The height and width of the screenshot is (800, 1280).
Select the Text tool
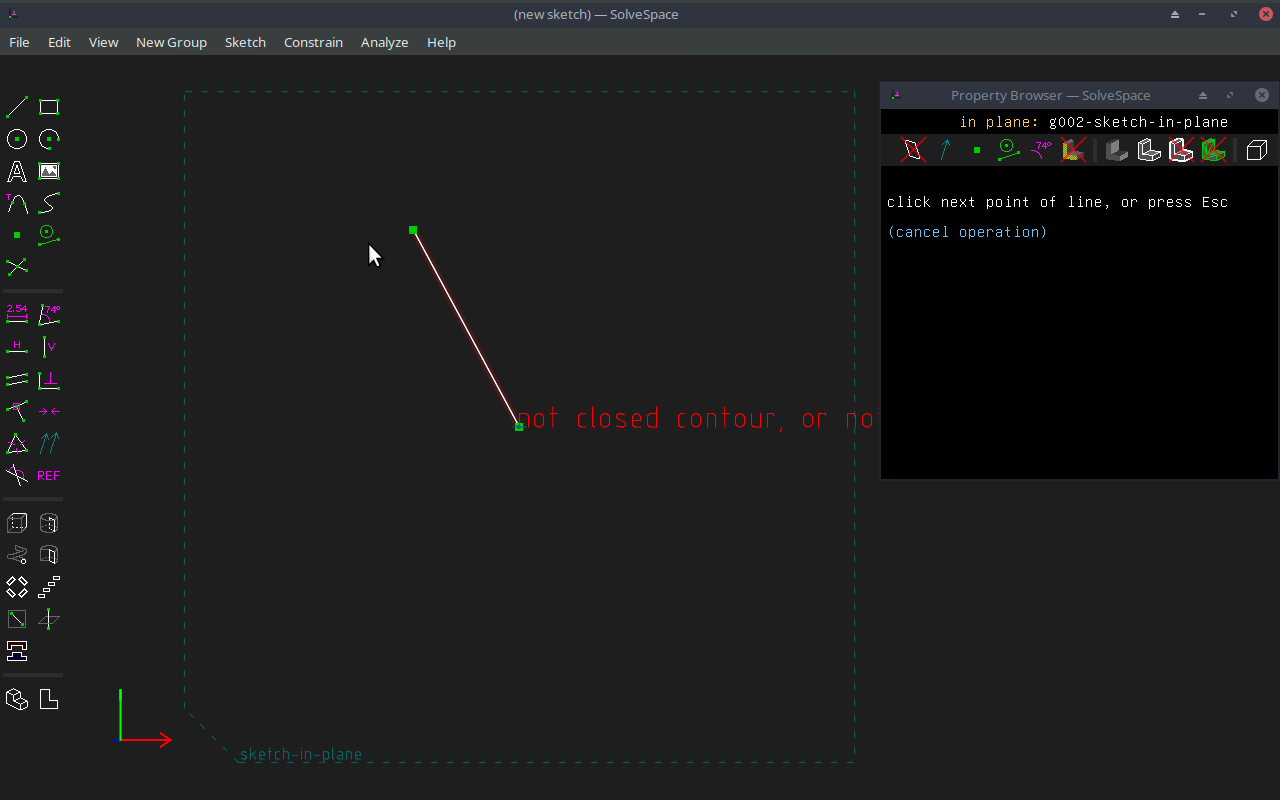click(16, 171)
